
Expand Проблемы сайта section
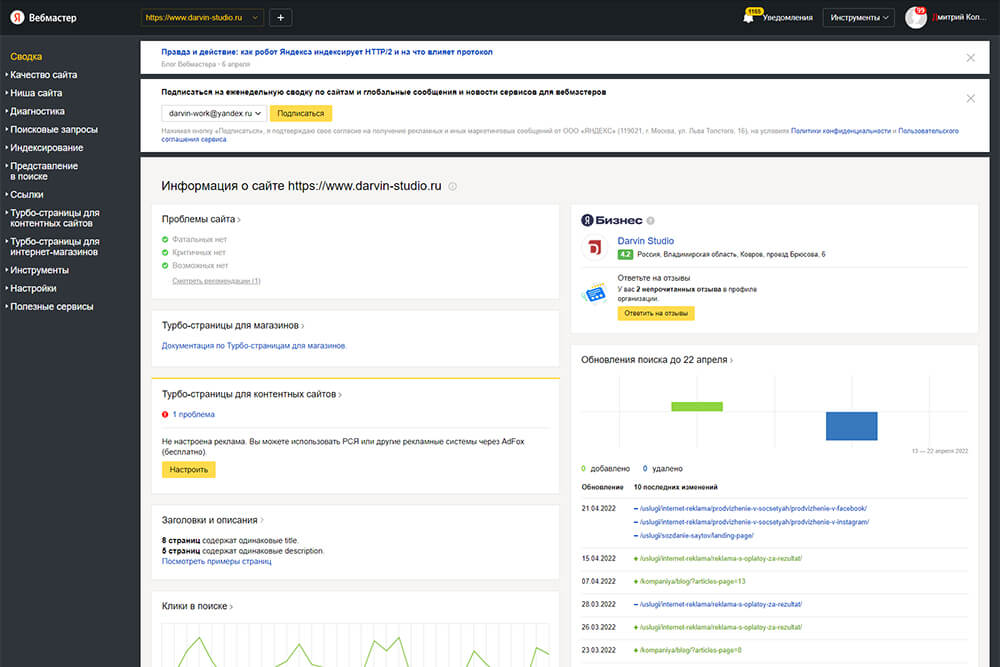coord(201,219)
